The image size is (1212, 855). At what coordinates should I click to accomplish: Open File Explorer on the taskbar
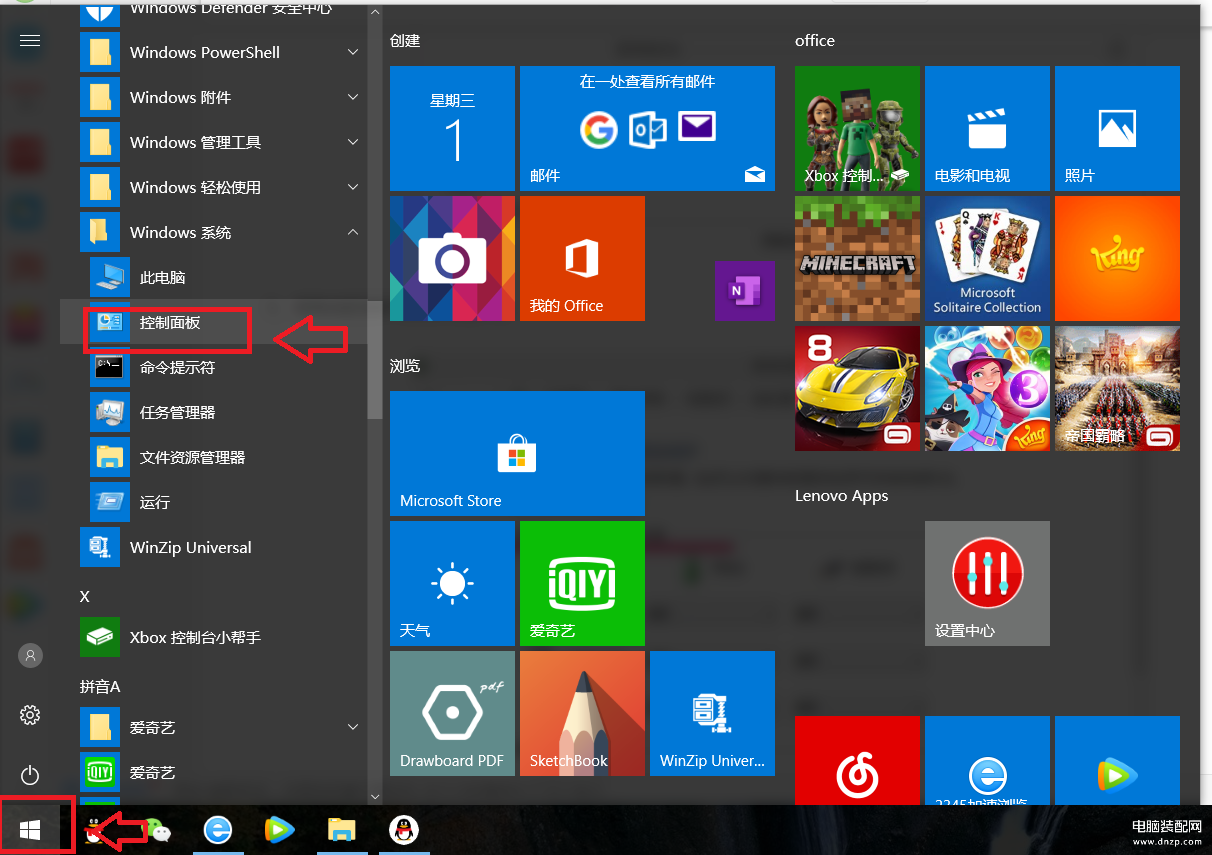click(x=342, y=830)
